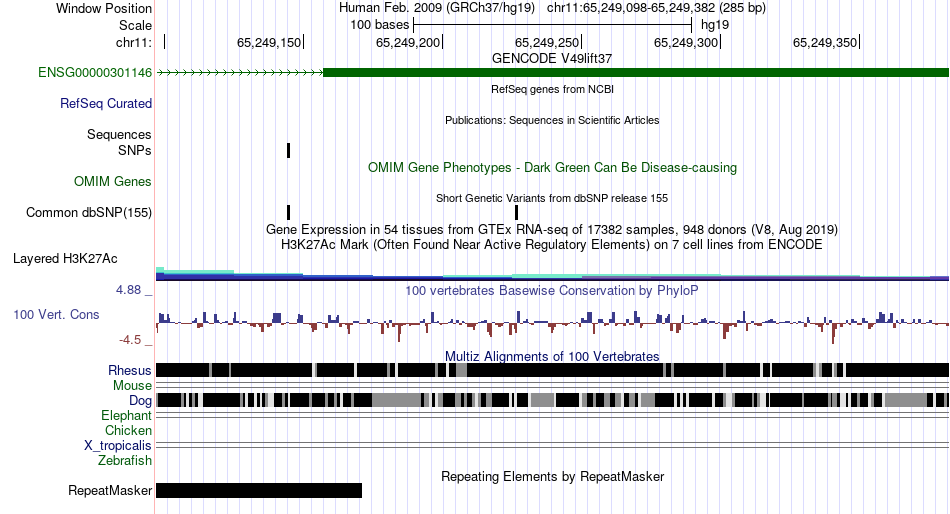Click the 65,249,200 ruler position

pos(408,42)
